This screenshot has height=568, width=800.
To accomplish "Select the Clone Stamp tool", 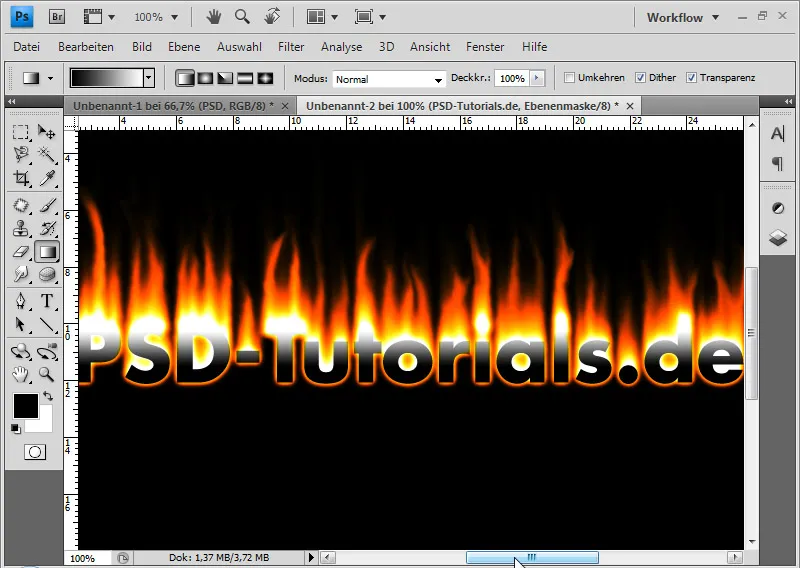I will tap(20, 228).
